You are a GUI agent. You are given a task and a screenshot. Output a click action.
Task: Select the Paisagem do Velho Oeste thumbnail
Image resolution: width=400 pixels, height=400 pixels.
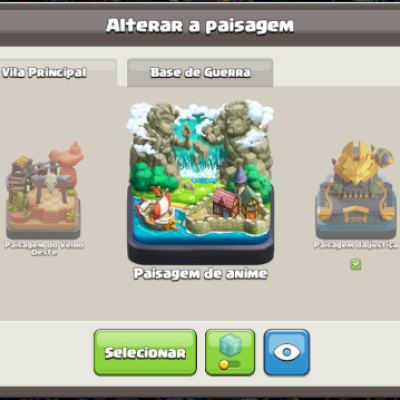(44, 190)
